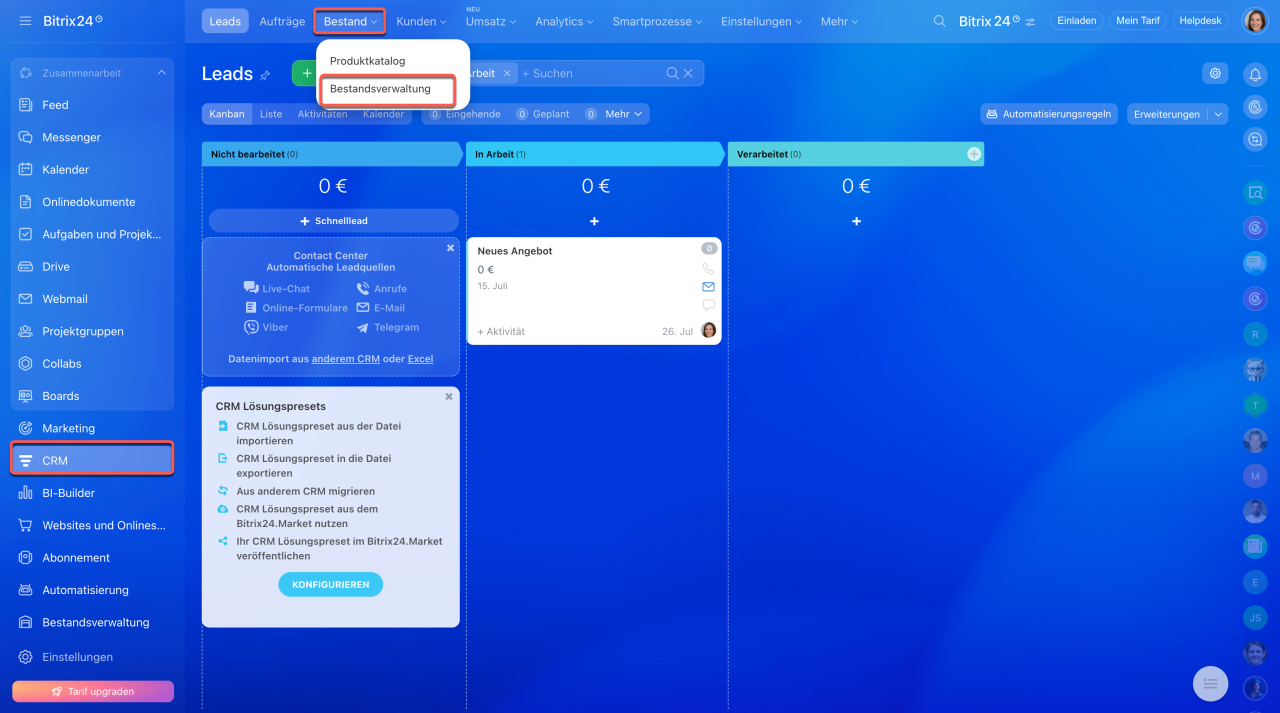Open the user profile avatar top right
Screen dimensions: 1280x713
click(1255, 21)
